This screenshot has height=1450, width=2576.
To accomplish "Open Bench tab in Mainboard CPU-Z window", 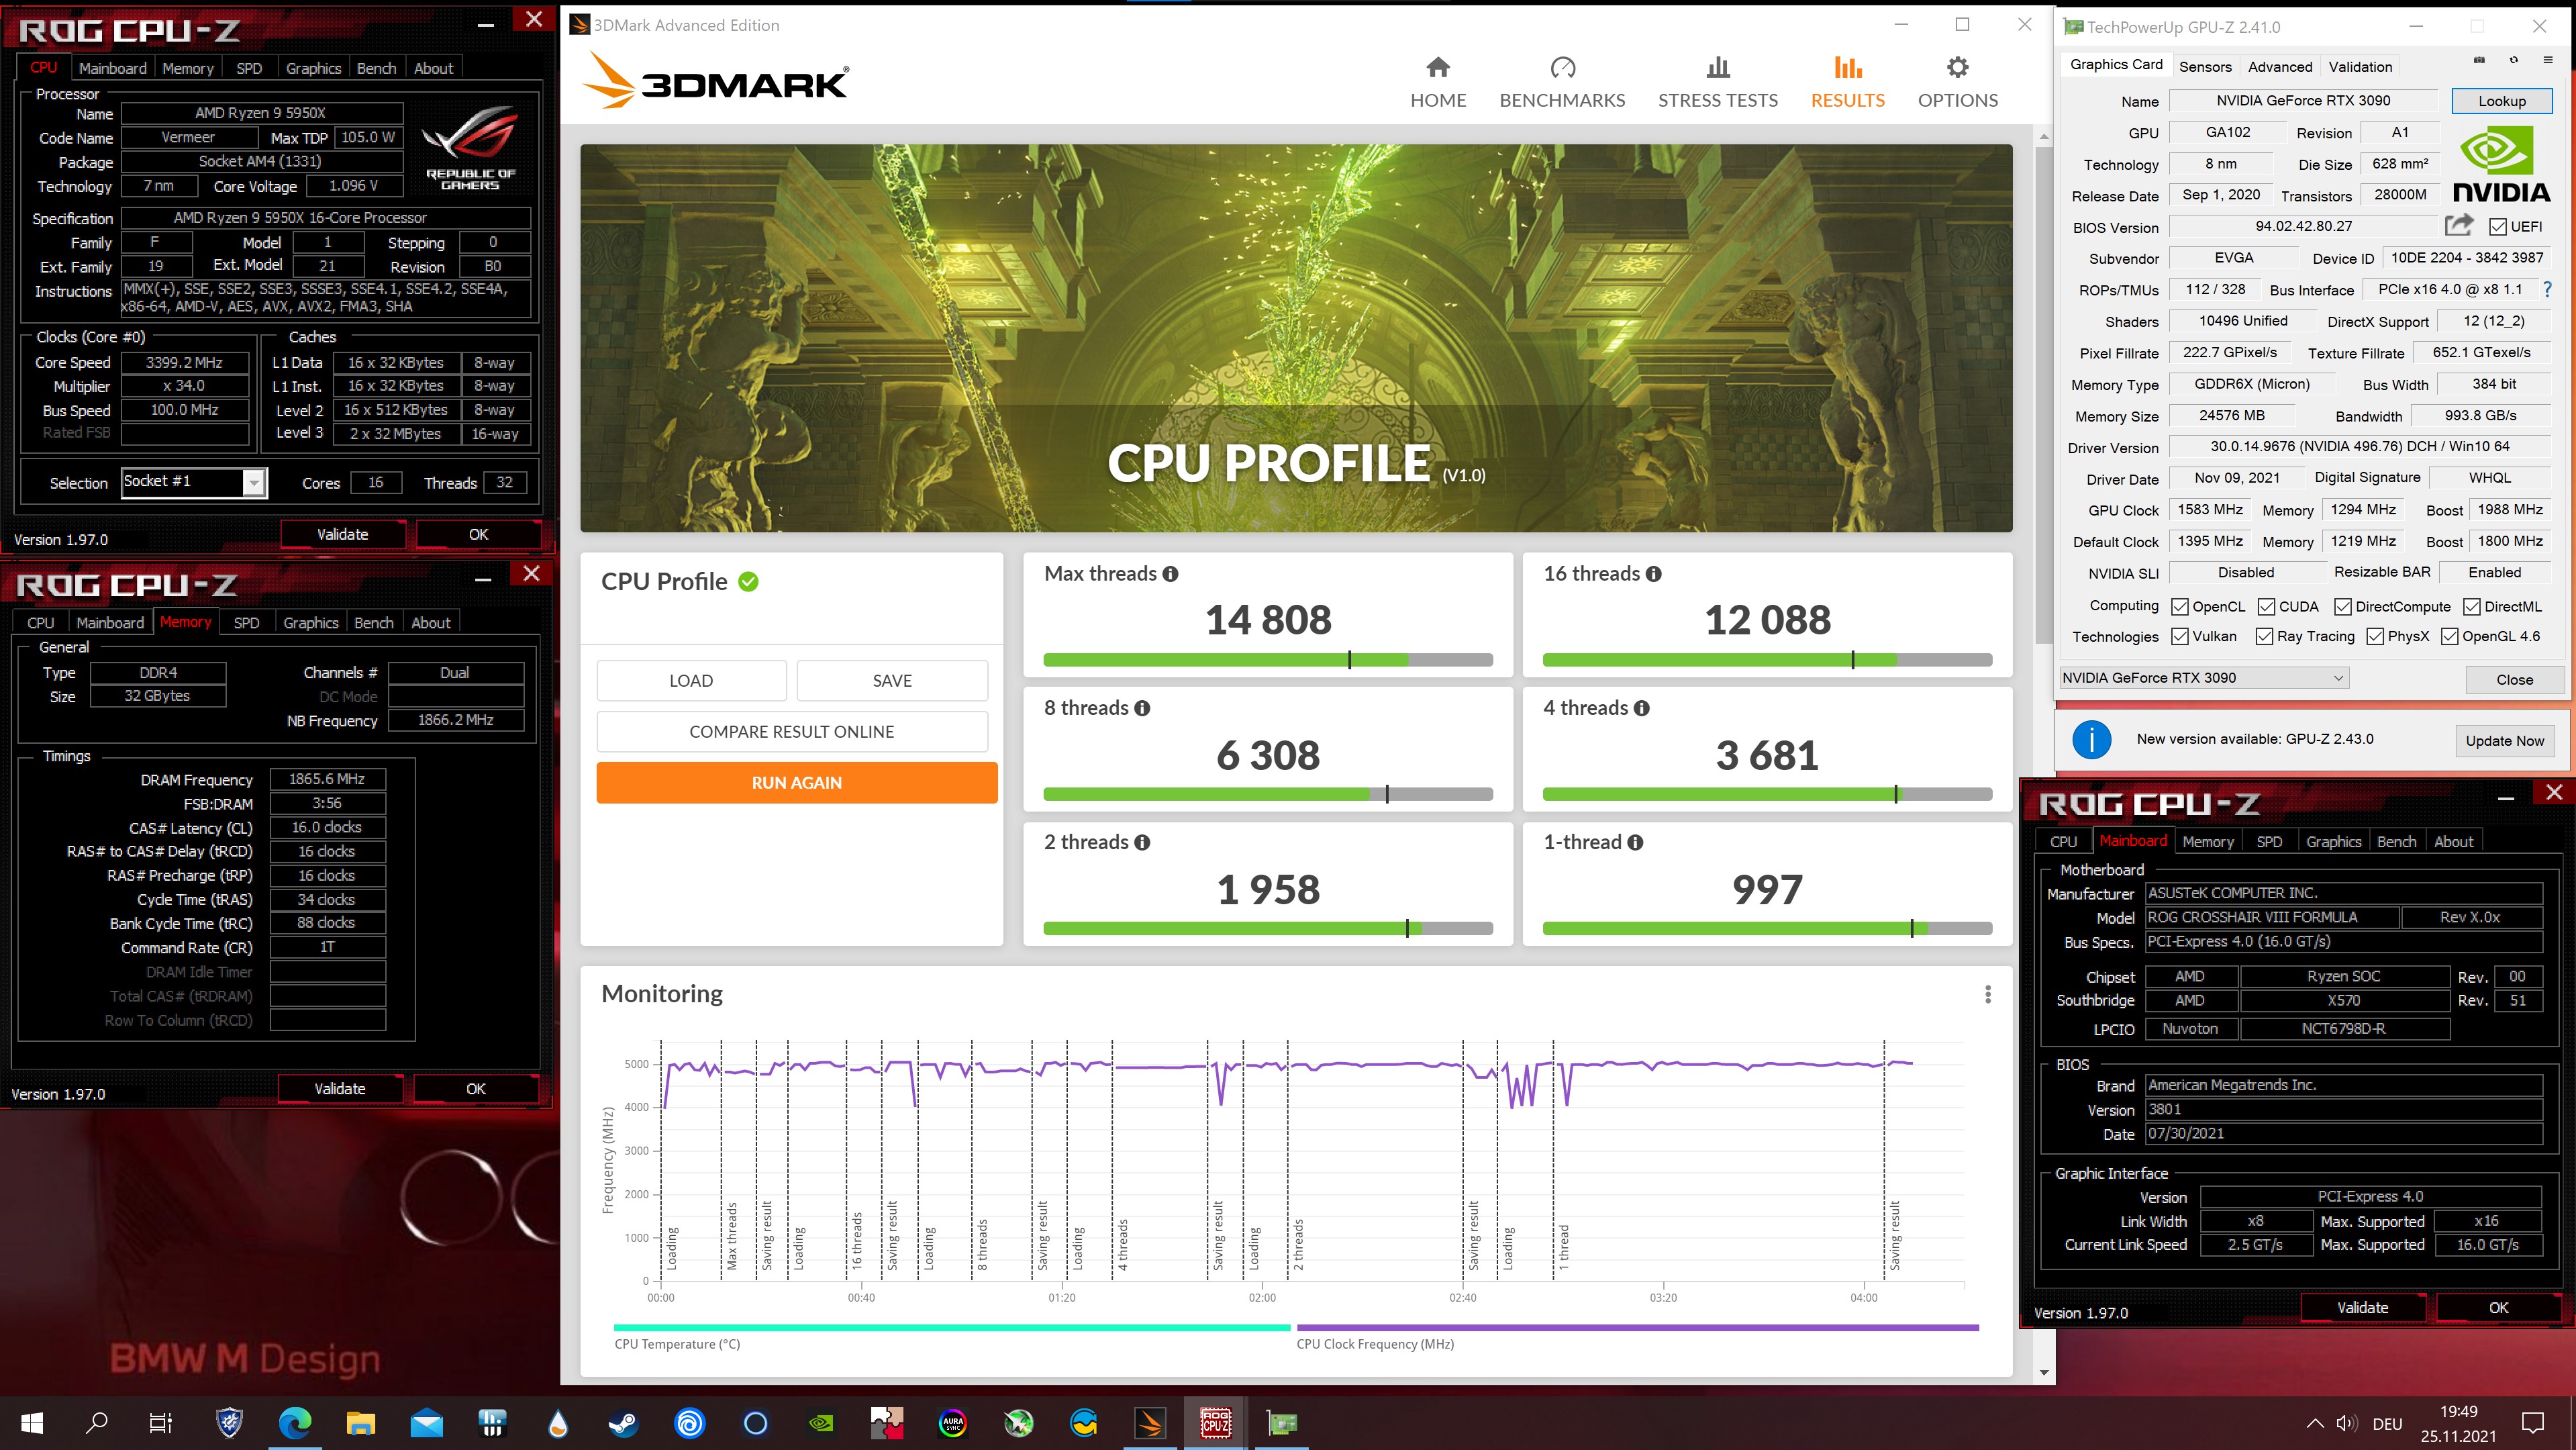I will (2396, 841).
